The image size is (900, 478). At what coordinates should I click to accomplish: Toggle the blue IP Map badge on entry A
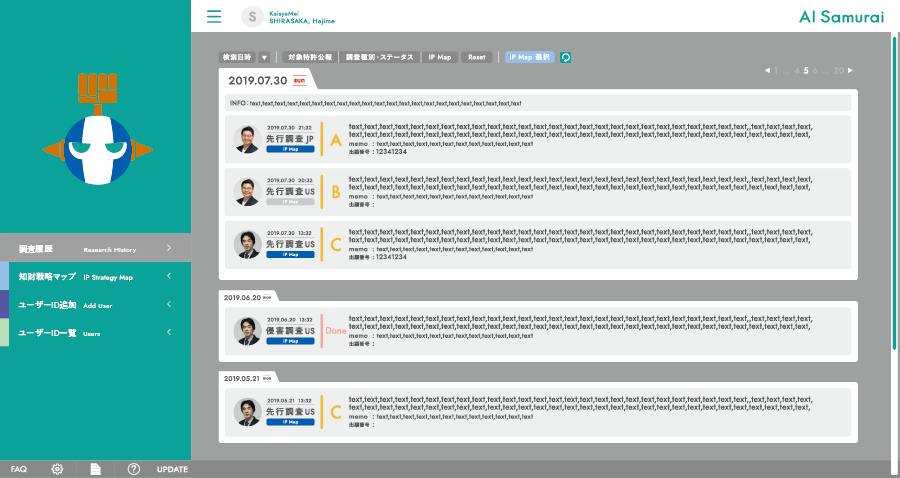click(290, 148)
